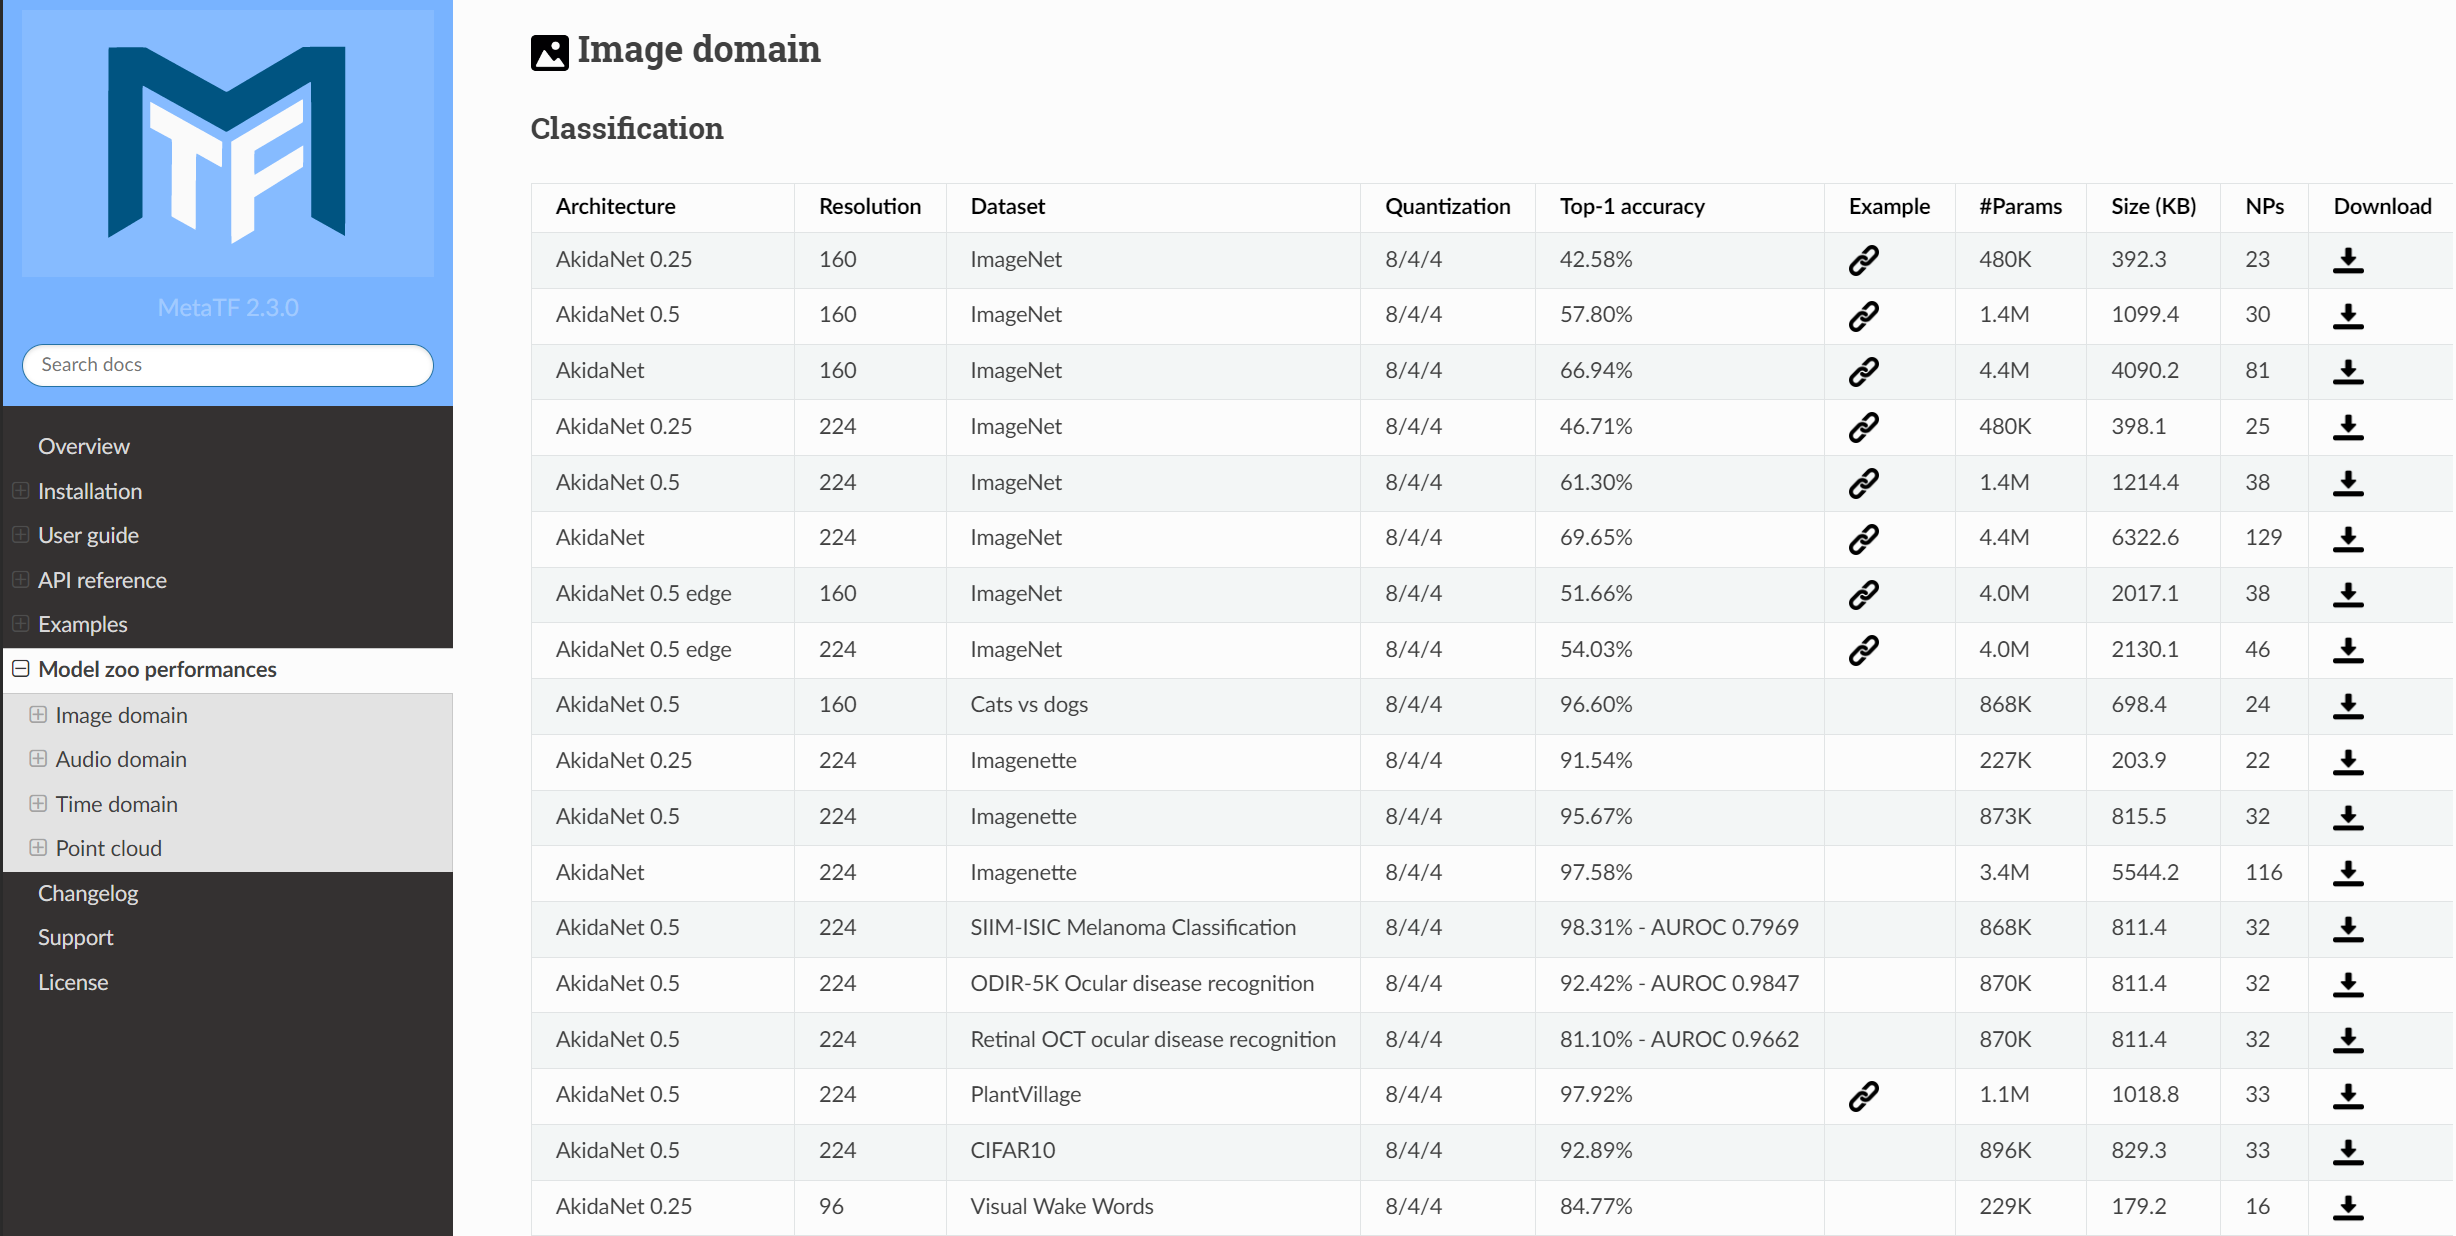This screenshot has height=1236, width=2456.
Task: Navigate to the Support page
Action: pos(76,937)
